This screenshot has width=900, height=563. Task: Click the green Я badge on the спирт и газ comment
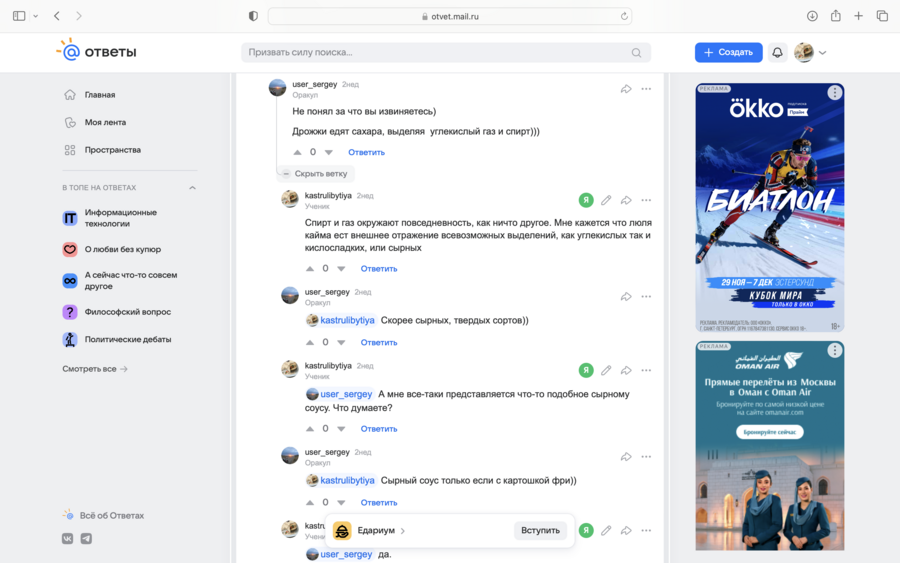[x=585, y=200]
